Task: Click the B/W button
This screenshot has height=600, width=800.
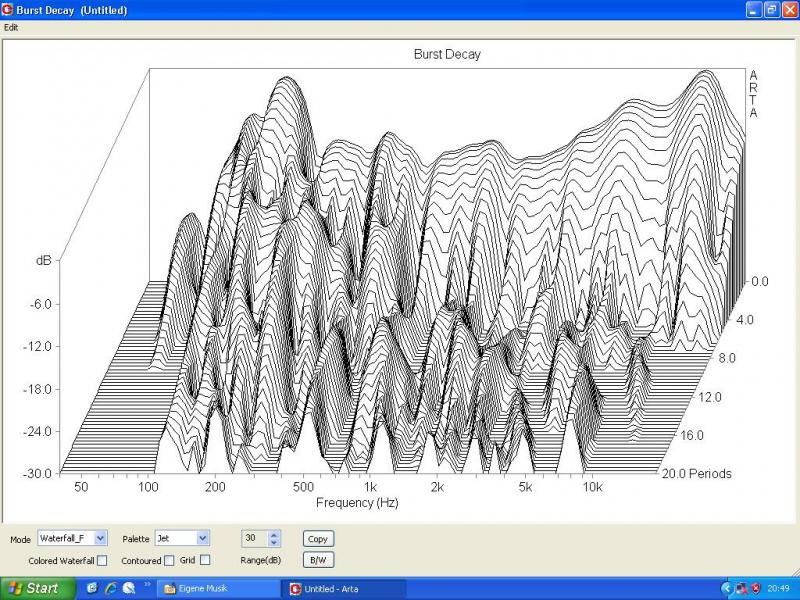Action: [317, 561]
